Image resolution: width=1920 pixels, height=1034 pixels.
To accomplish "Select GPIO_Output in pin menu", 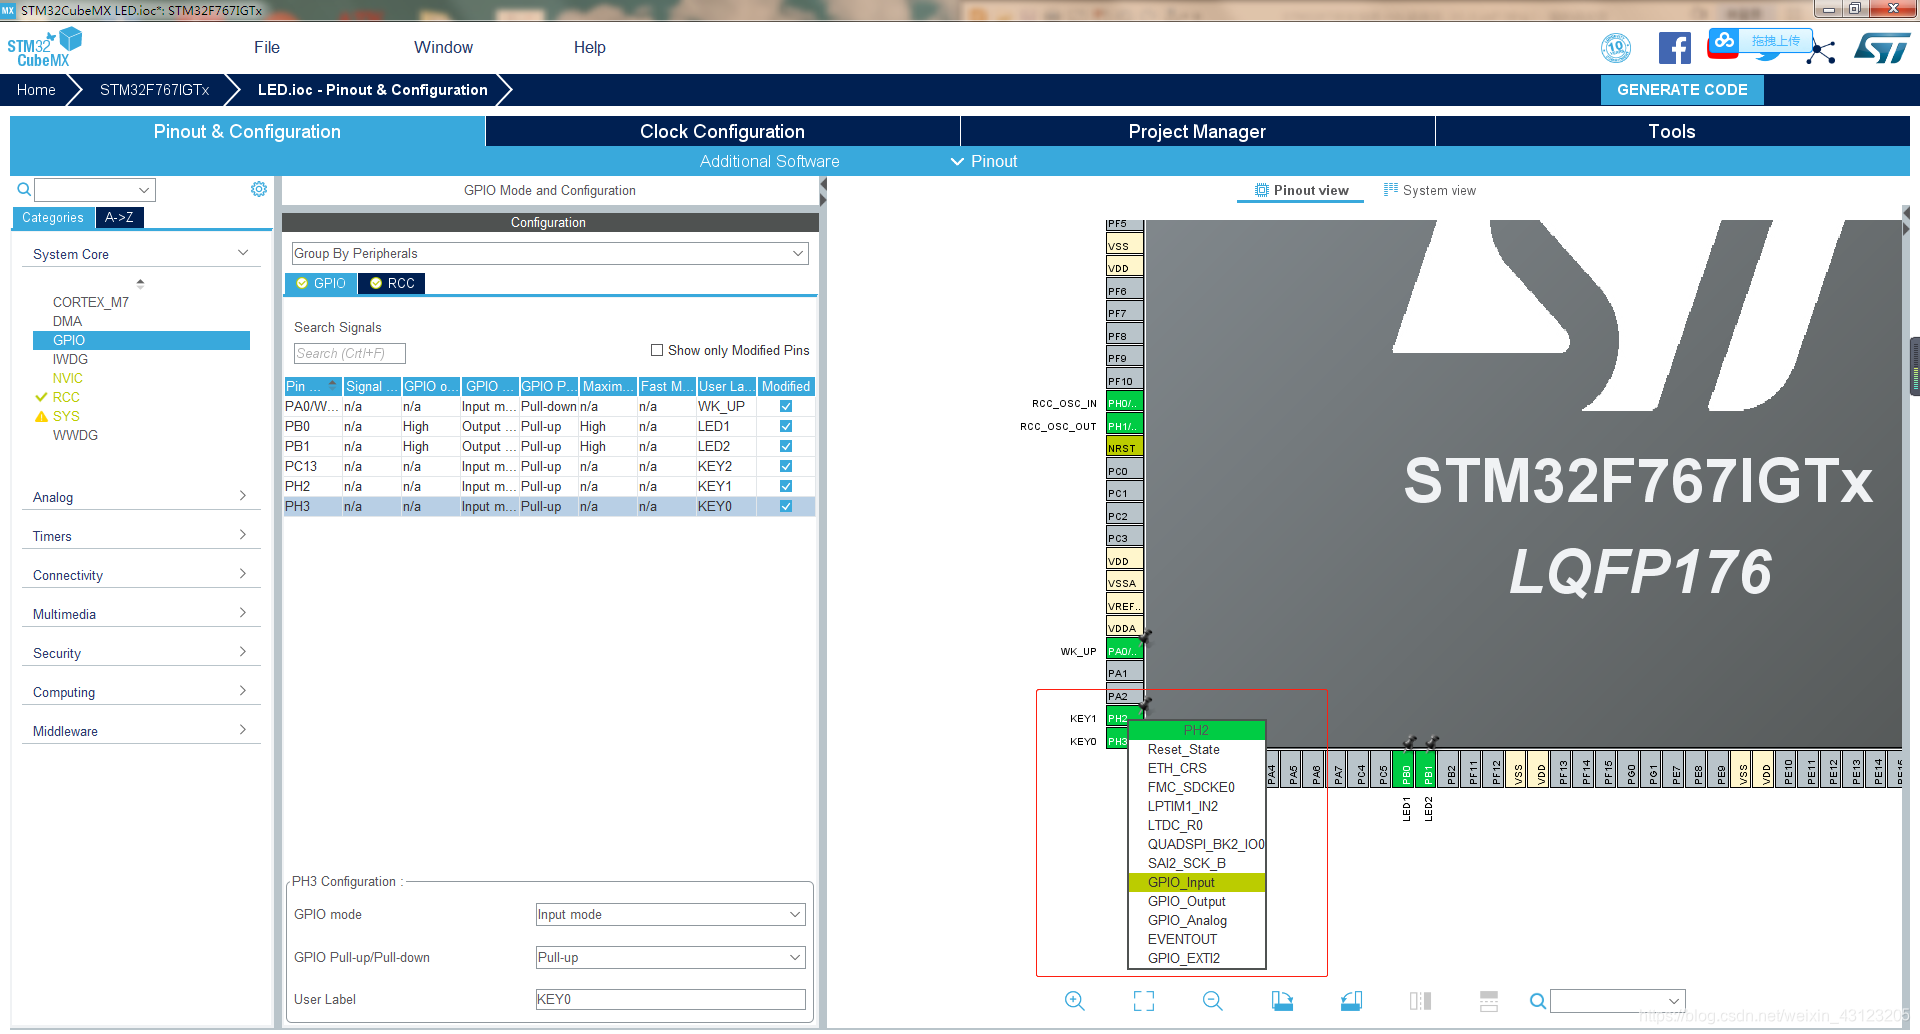I will pyautogui.click(x=1196, y=901).
